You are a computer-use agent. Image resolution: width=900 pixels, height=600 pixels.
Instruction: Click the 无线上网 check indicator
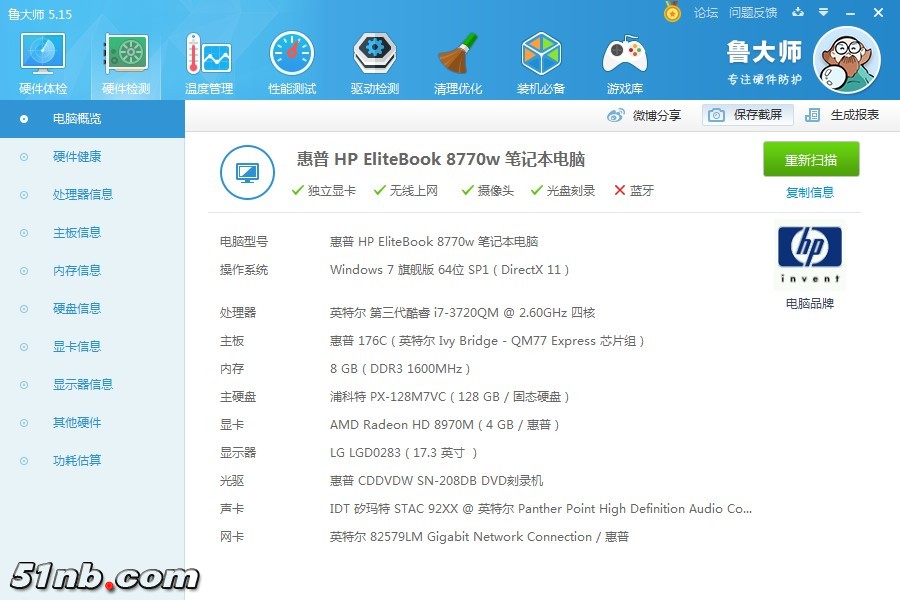coord(406,191)
